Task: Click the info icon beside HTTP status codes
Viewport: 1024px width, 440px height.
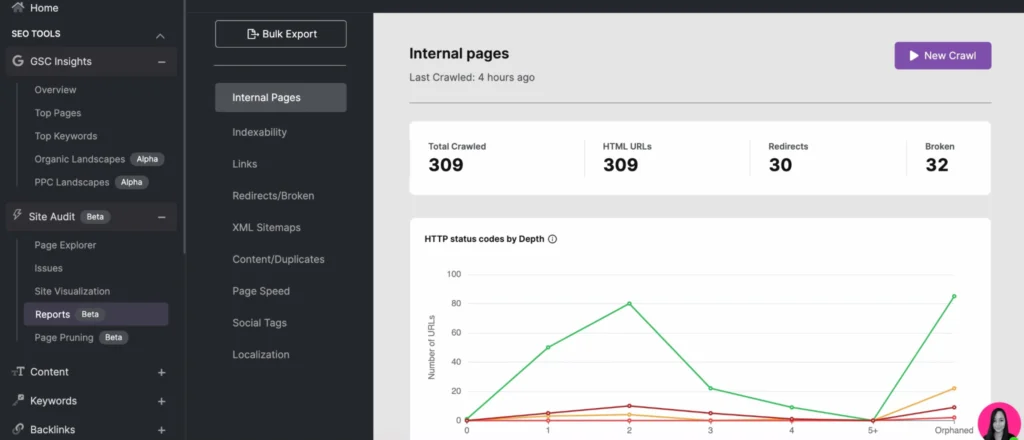Action: pyautogui.click(x=552, y=239)
